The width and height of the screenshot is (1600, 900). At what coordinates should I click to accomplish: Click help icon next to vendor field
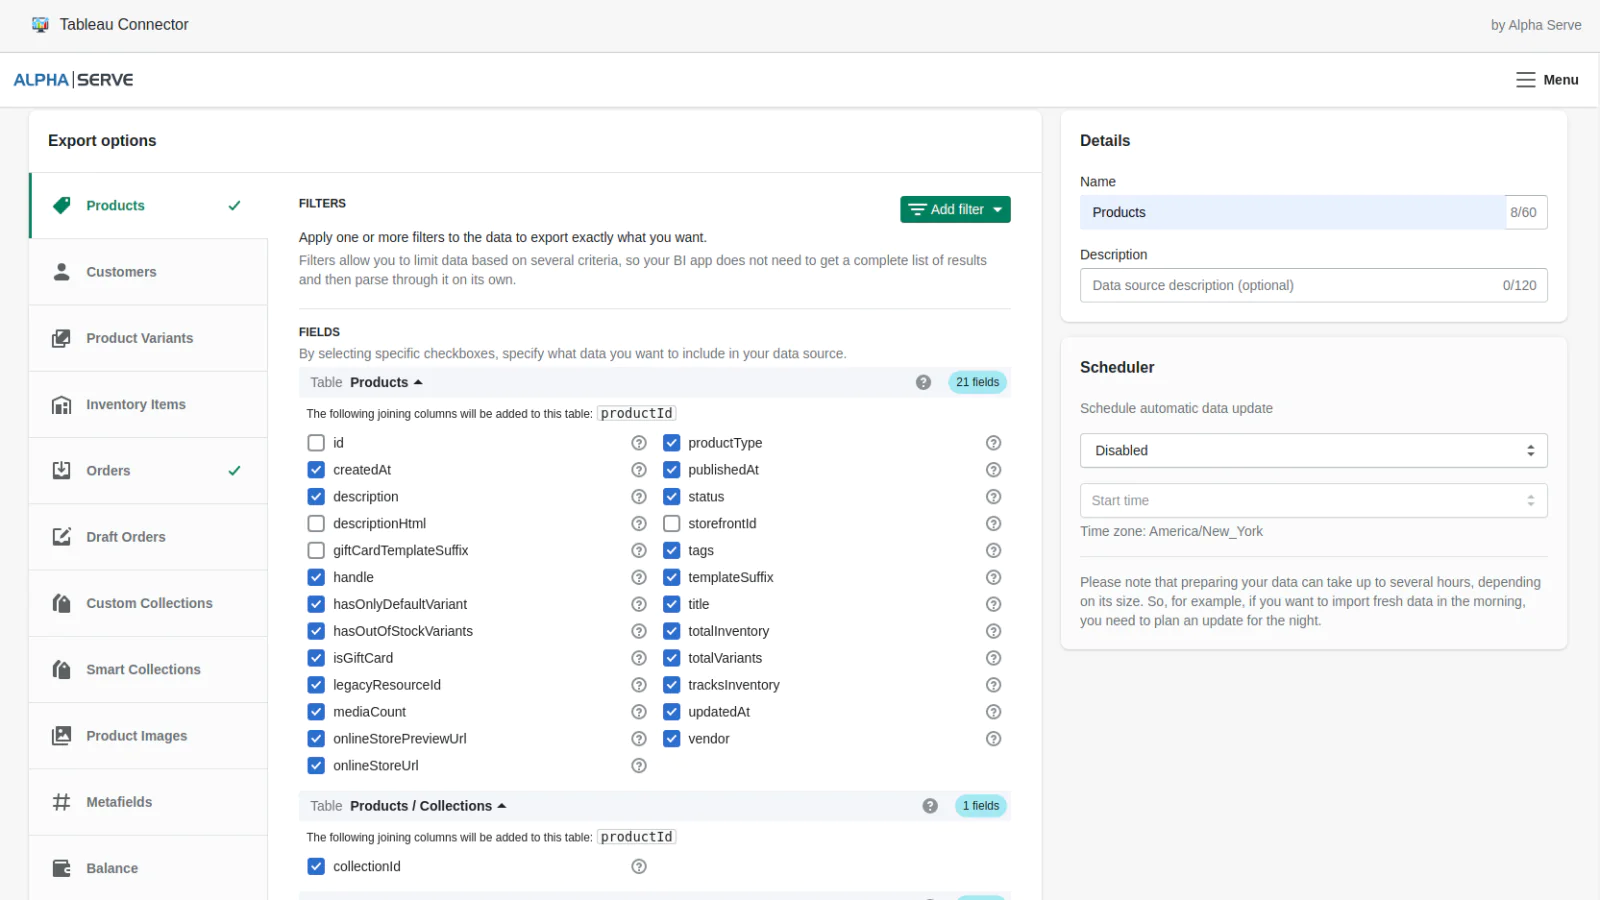pos(993,739)
